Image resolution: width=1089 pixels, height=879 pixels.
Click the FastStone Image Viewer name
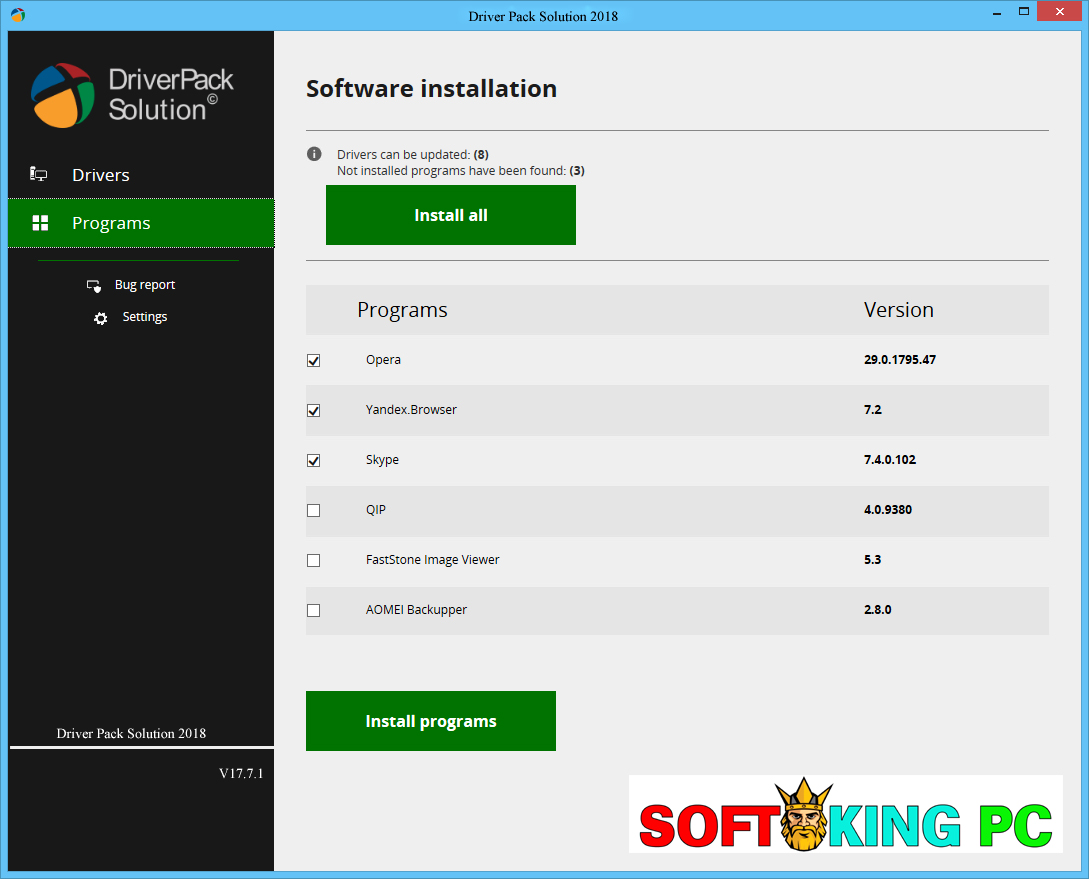point(433,560)
